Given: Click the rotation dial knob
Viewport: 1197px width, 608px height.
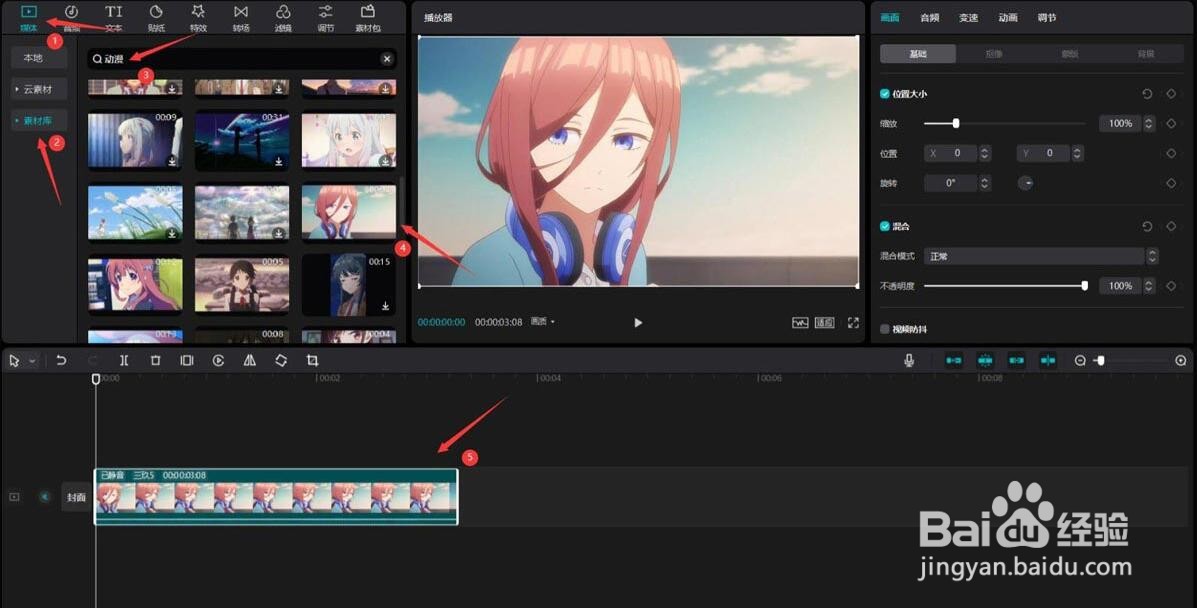Looking at the screenshot, I should (x=1026, y=183).
